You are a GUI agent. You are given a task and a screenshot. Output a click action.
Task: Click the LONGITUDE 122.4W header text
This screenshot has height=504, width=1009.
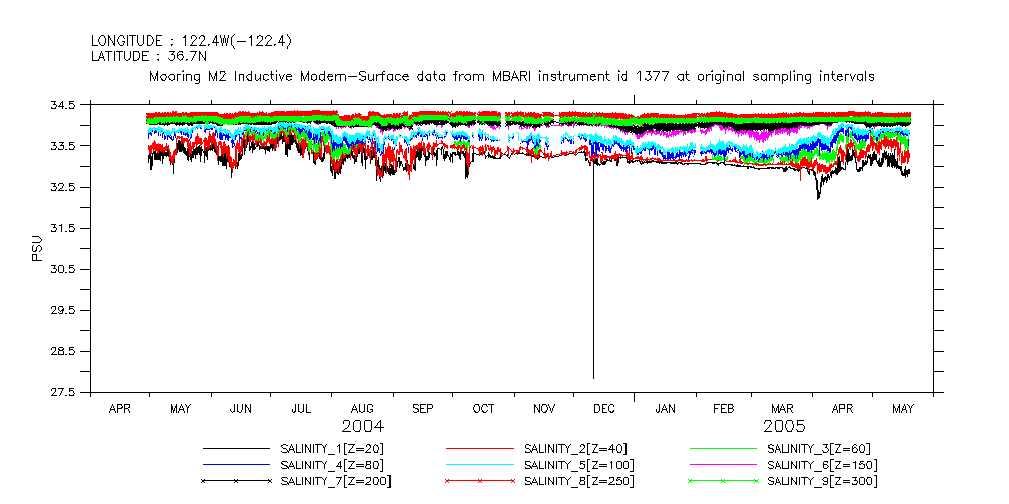192,41
